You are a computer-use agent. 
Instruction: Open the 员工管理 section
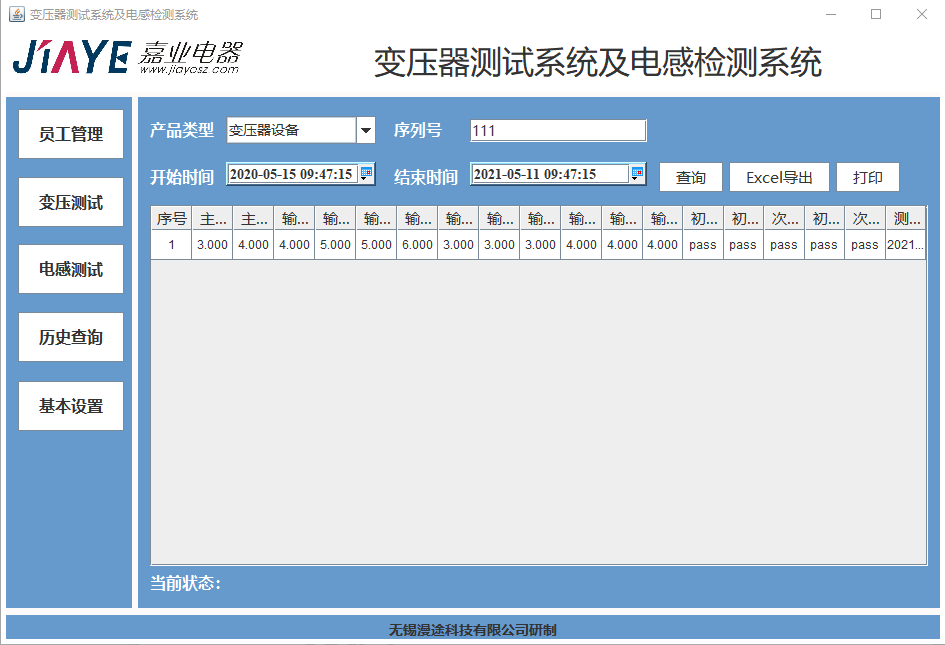click(71, 134)
